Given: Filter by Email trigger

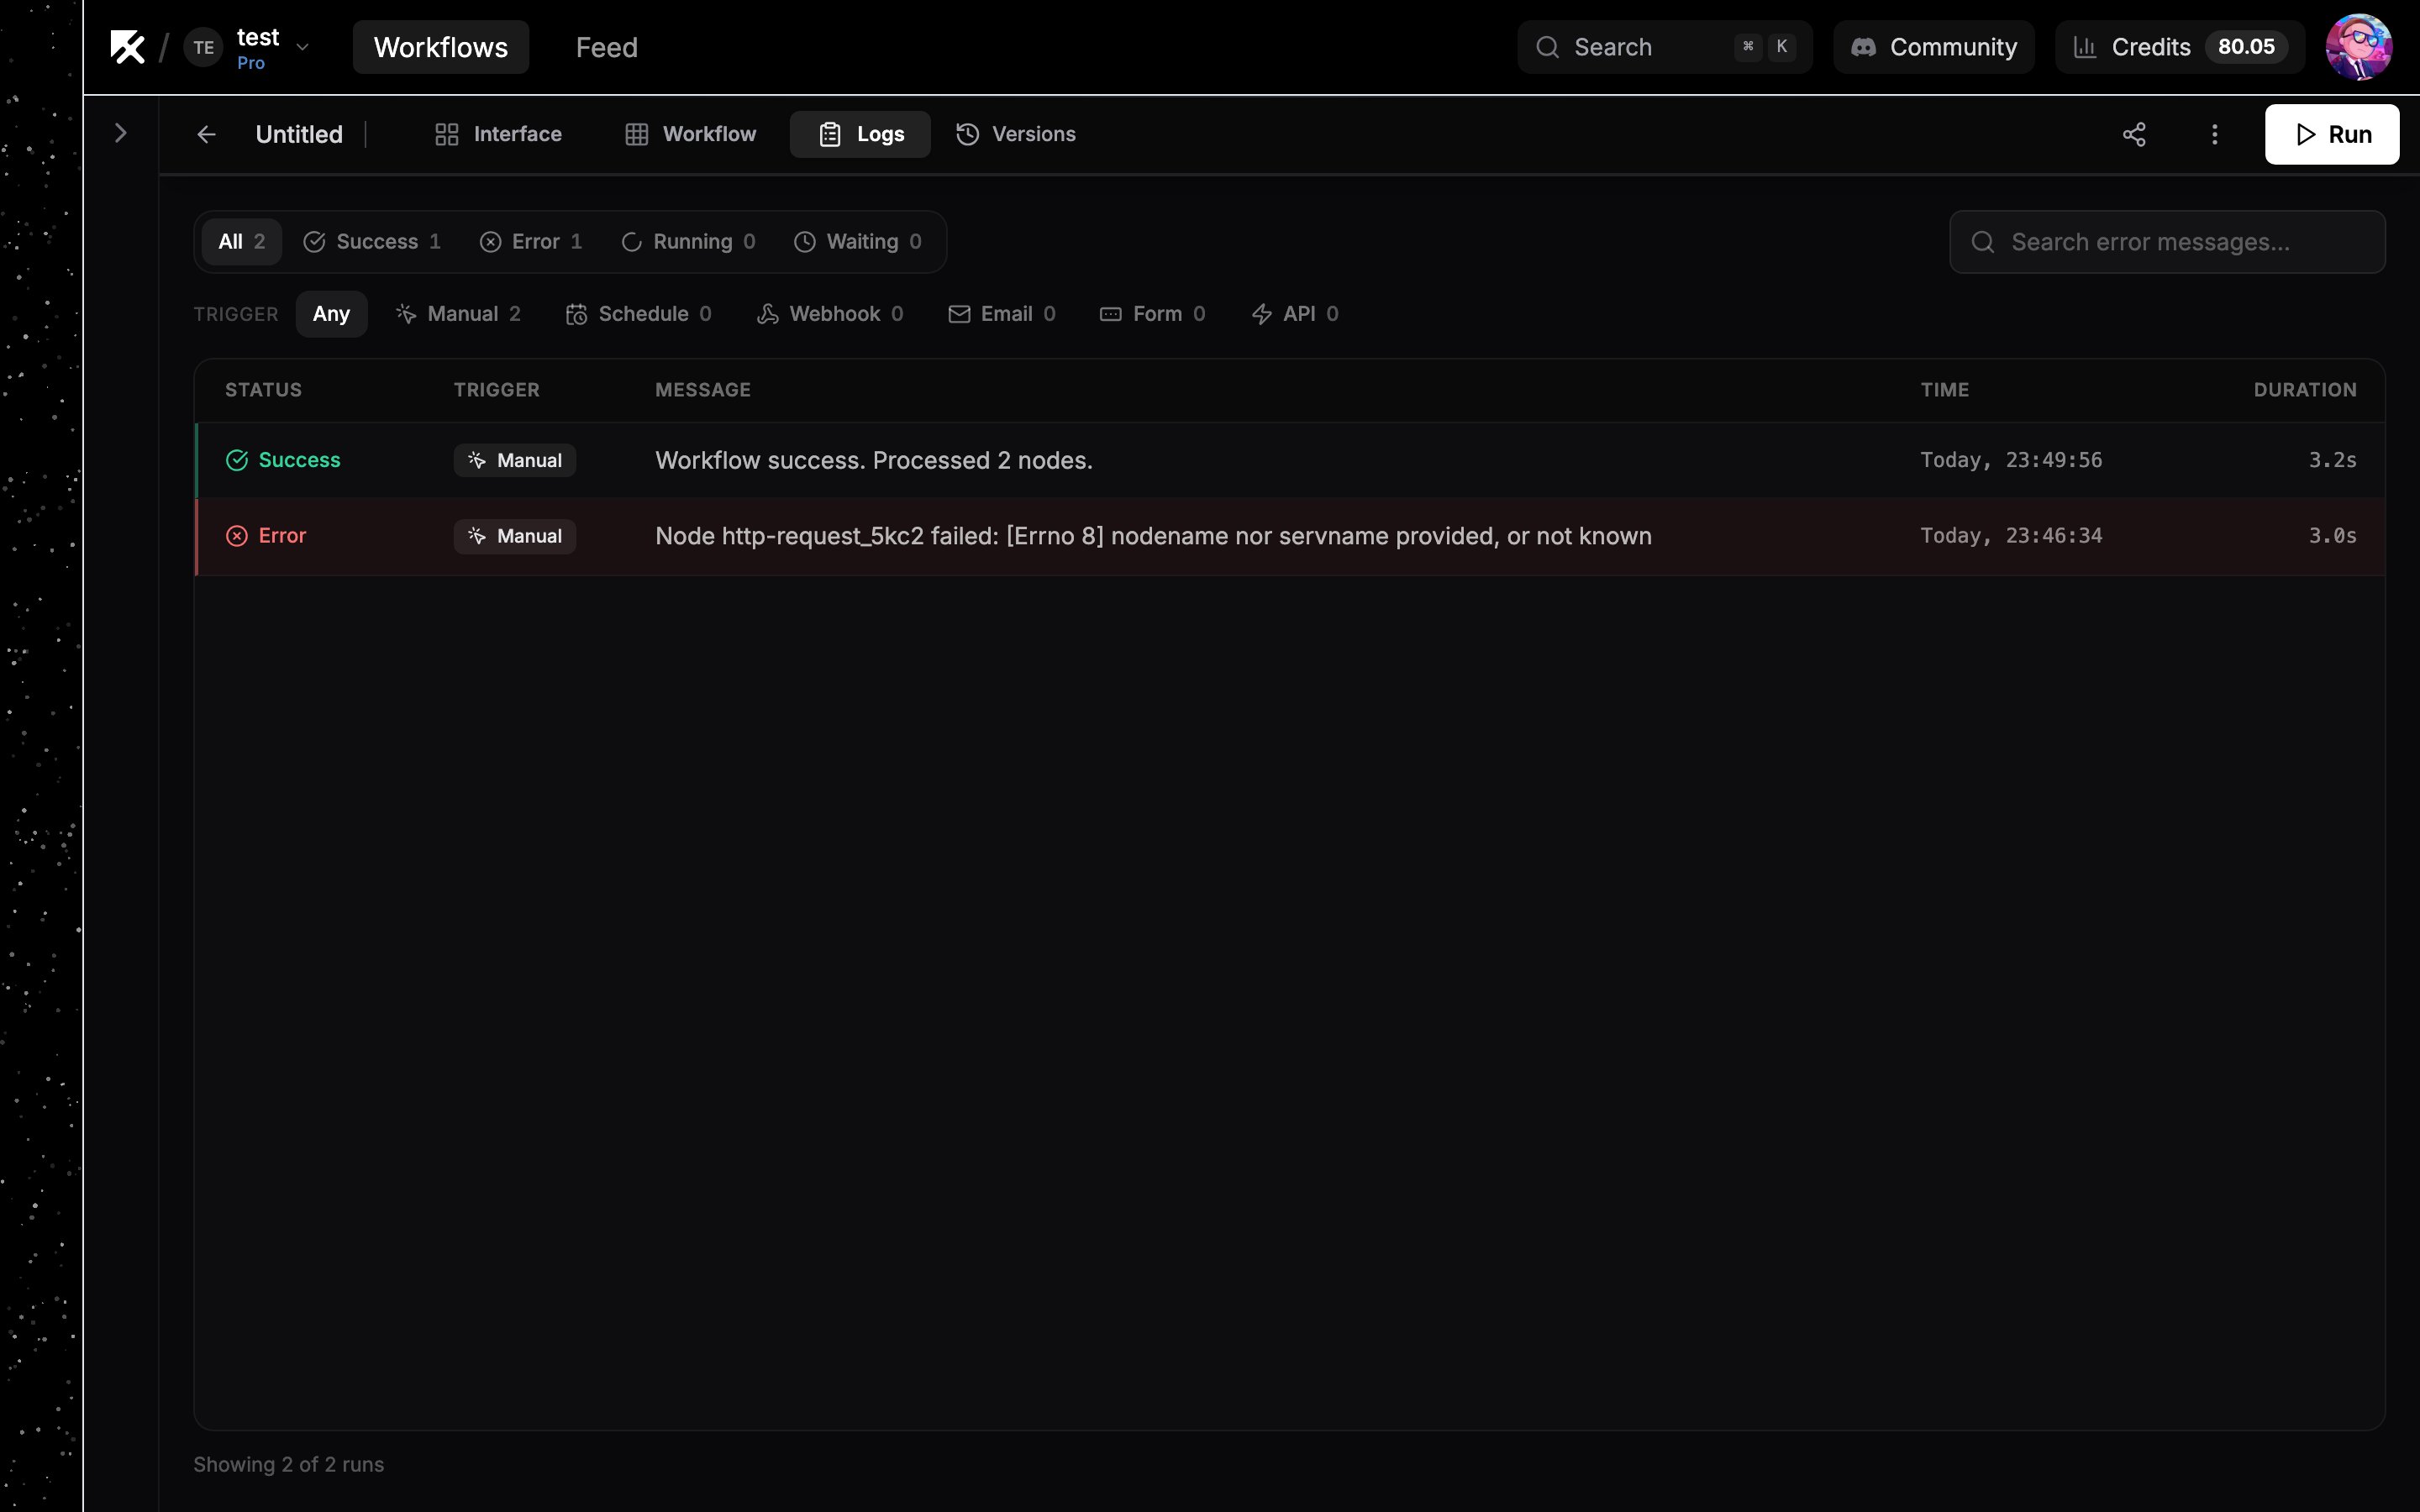Looking at the screenshot, I should [1002, 314].
